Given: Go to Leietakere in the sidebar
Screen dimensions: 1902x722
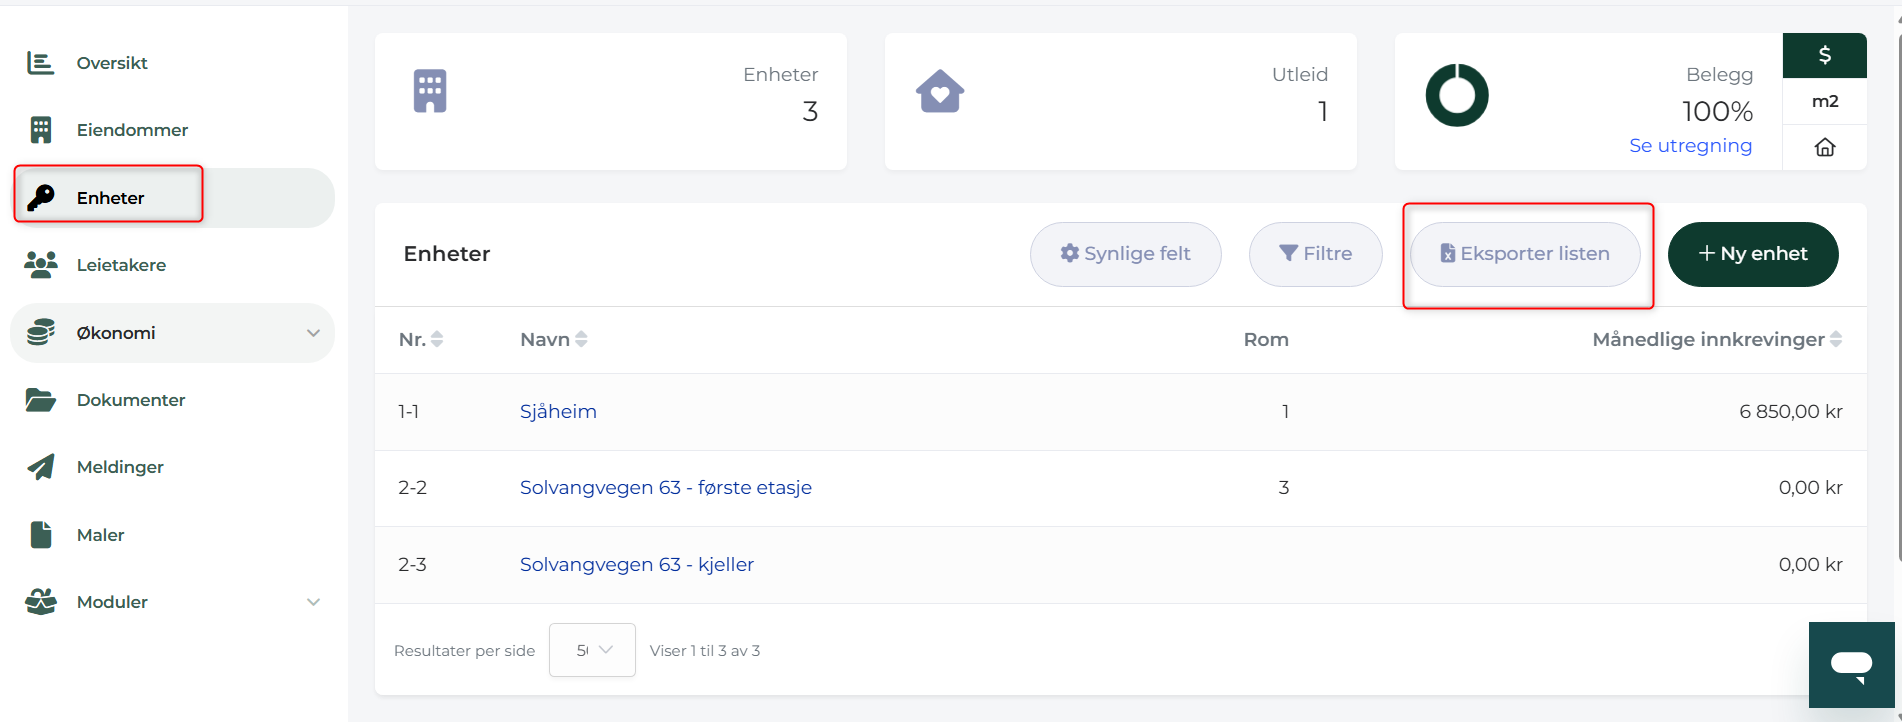Looking at the screenshot, I should [x=121, y=265].
